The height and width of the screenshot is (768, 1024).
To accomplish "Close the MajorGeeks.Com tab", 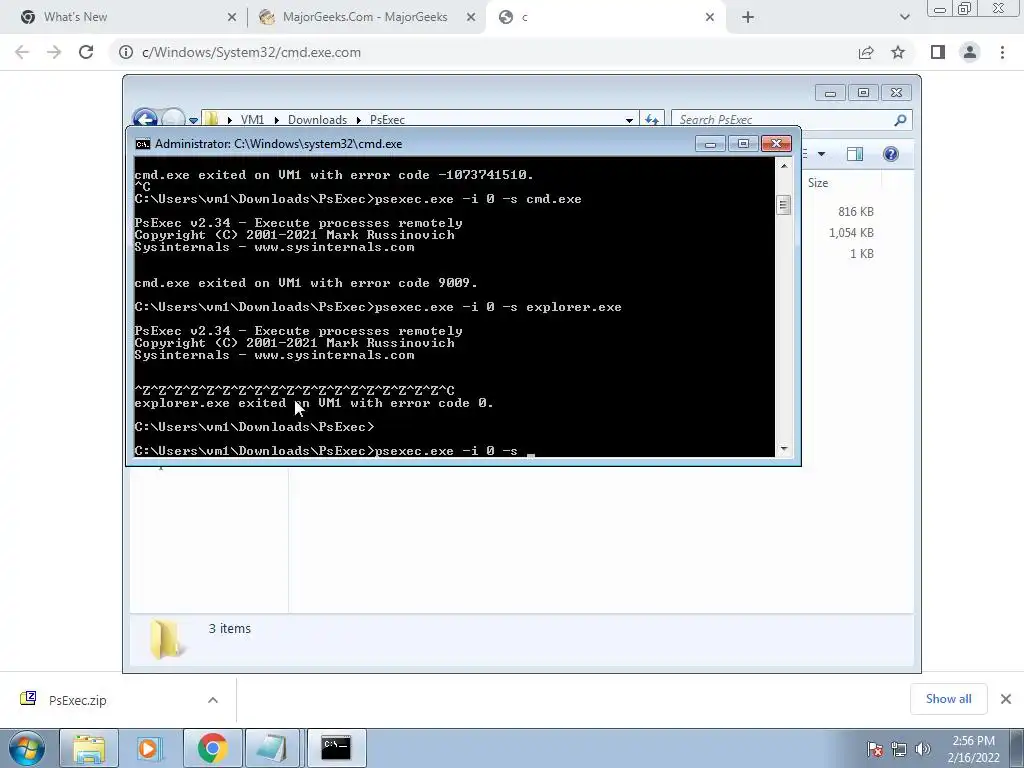I will click(x=471, y=17).
